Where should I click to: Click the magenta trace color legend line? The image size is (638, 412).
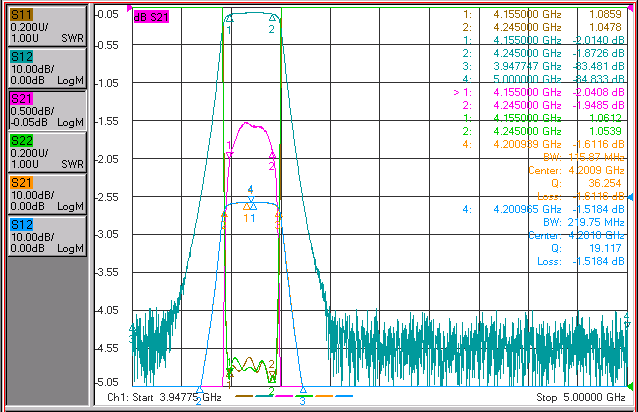(x=284, y=395)
